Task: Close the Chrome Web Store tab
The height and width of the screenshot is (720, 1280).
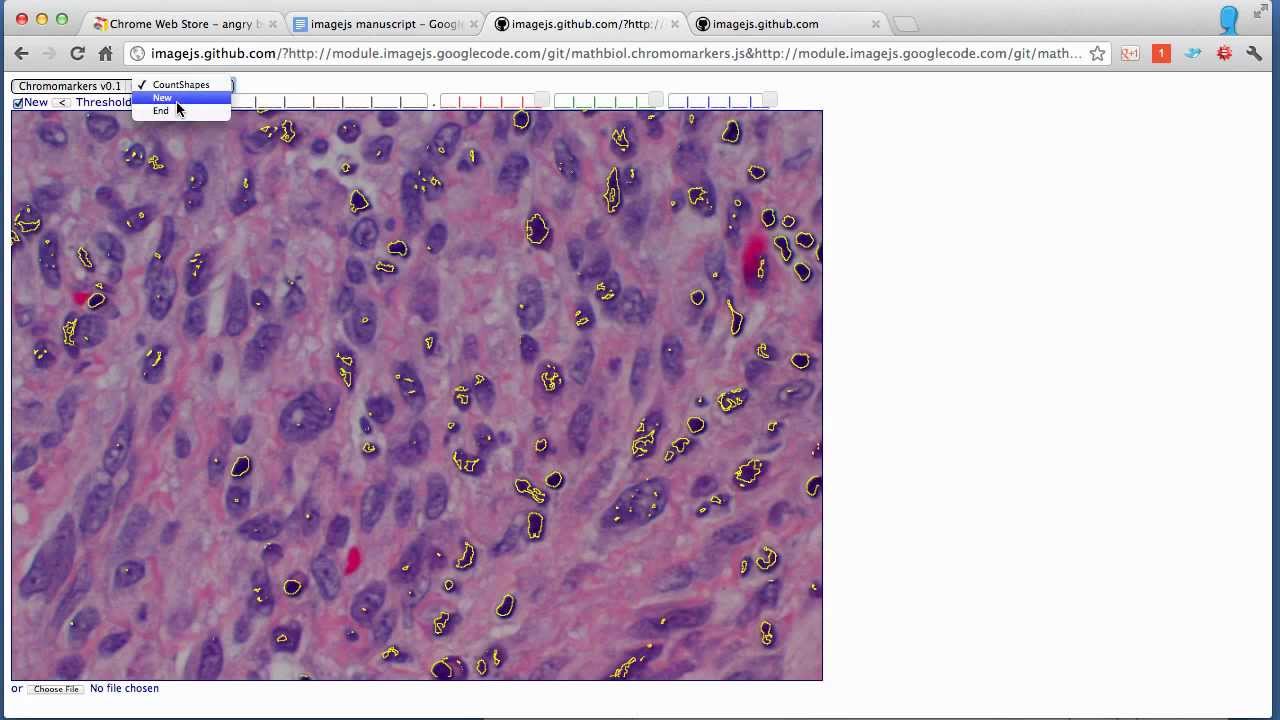Action: click(273, 24)
